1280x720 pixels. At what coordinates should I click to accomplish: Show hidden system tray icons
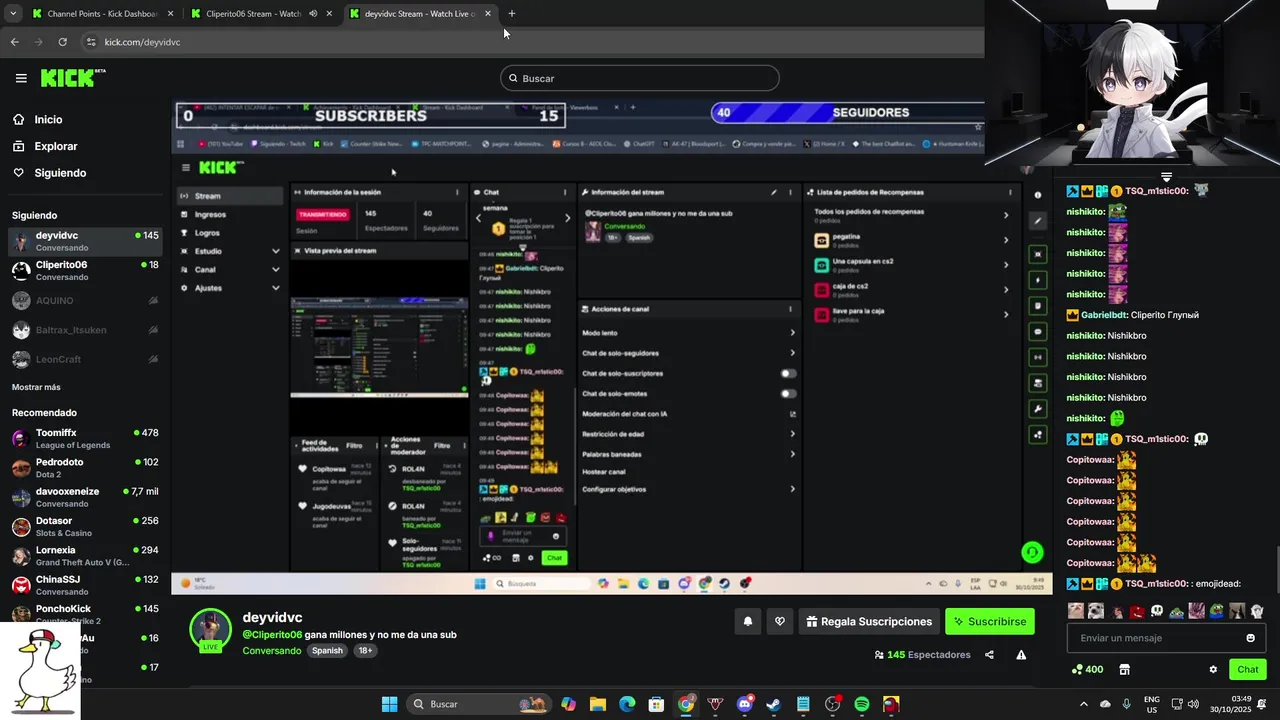1084,704
